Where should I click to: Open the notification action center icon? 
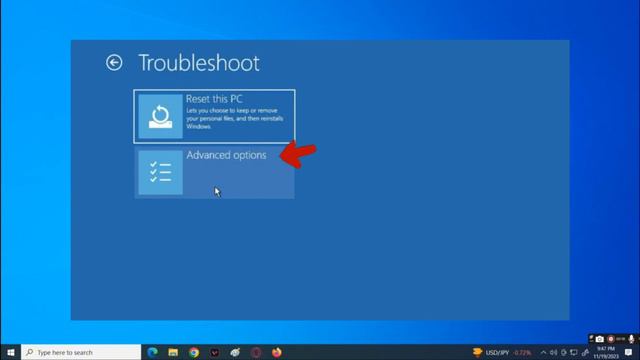pyautogui.click(x=629, y=353)
